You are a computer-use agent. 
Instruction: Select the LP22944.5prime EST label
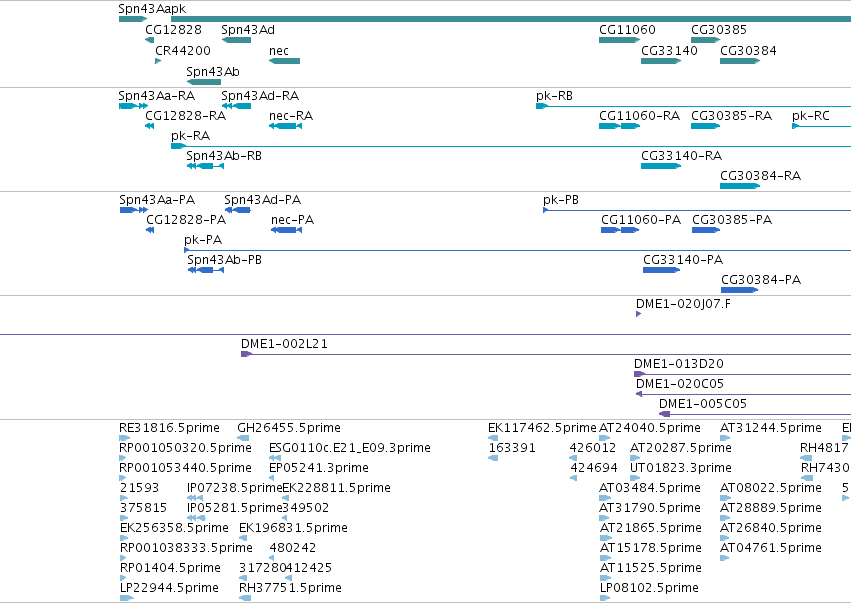(x=169, y=589)
